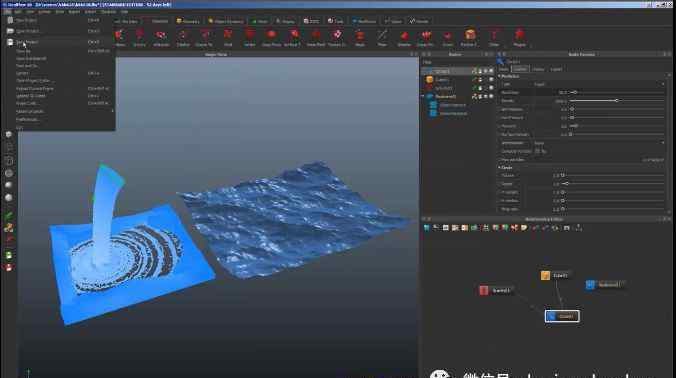Add an Attractor daemon from the shelf

click(x=161, y=37)
